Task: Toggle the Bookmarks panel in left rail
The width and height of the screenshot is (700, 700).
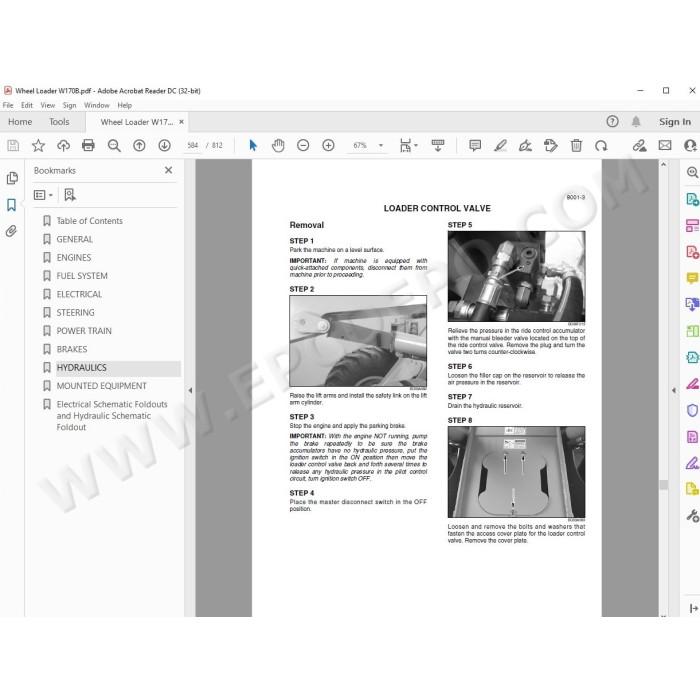Action: (x=12, y=205)
